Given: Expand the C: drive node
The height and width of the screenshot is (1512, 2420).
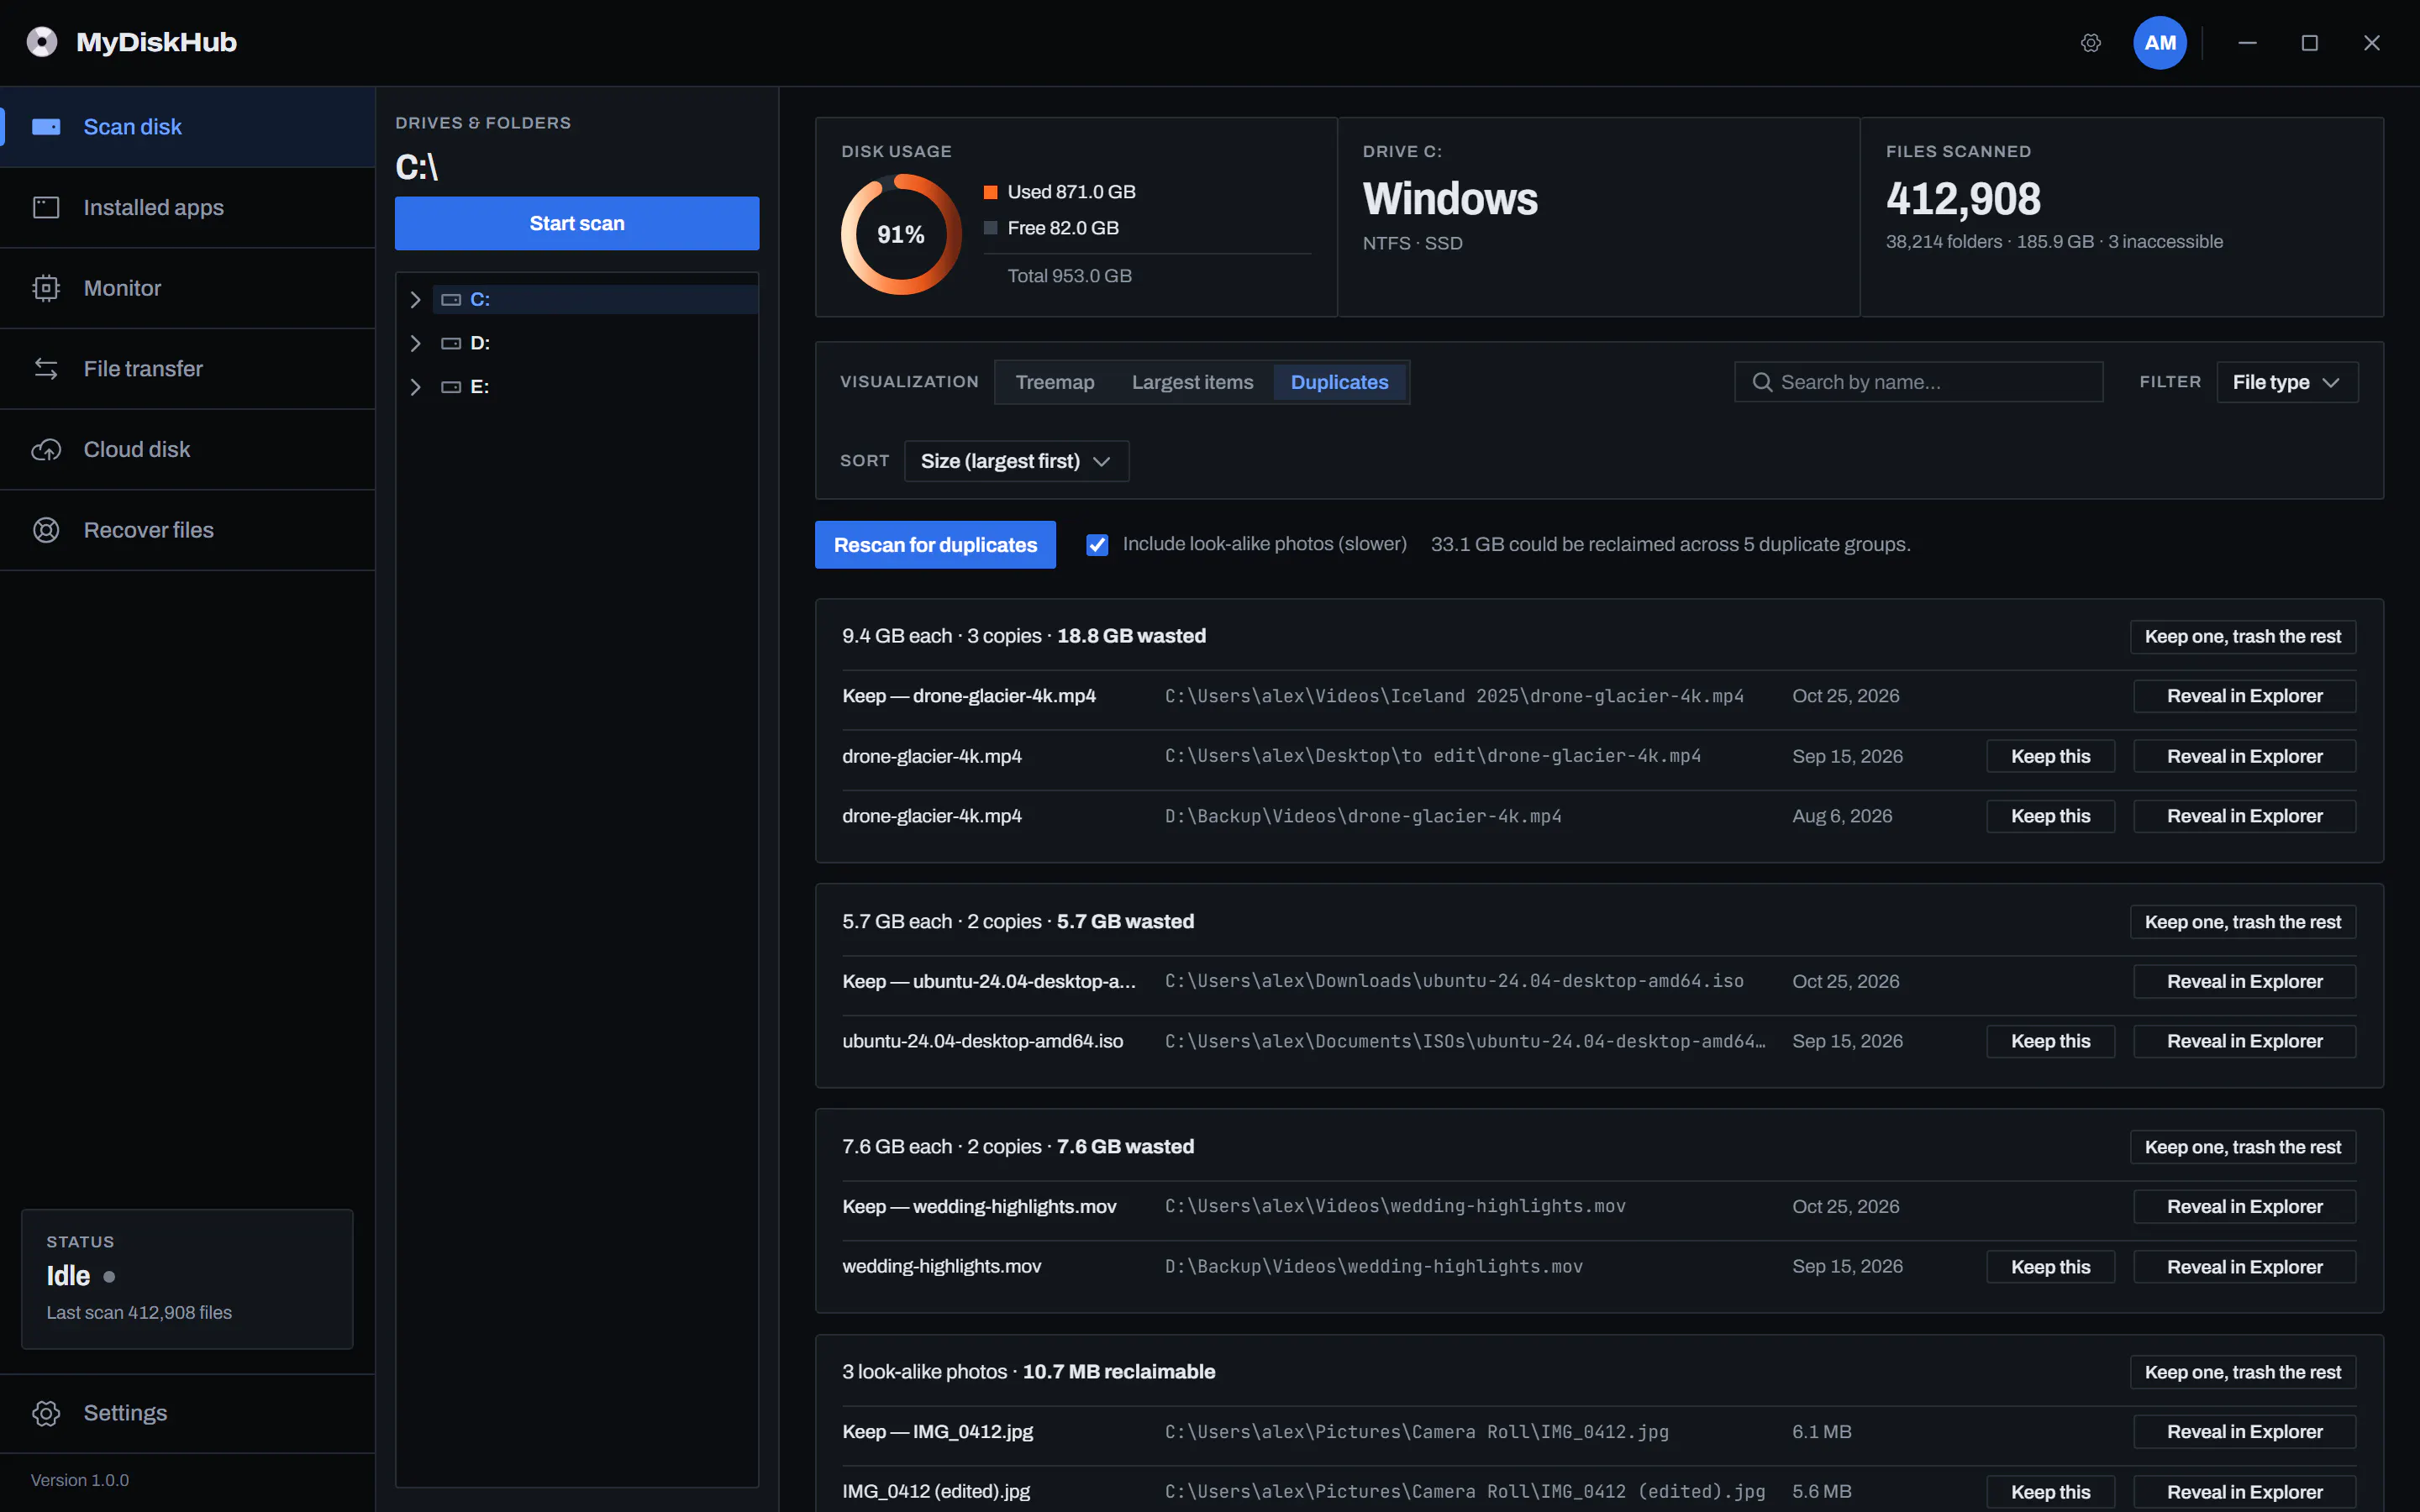Looking at the screenshot, I should [x=415, y=300].
